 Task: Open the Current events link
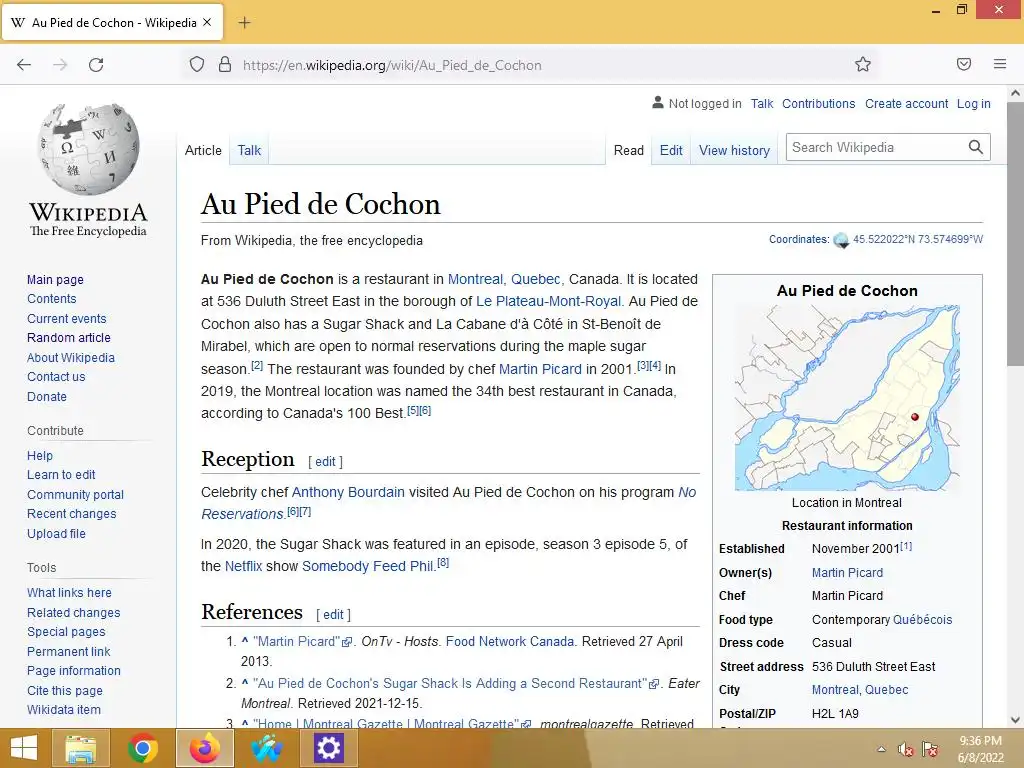coord(67,319)
